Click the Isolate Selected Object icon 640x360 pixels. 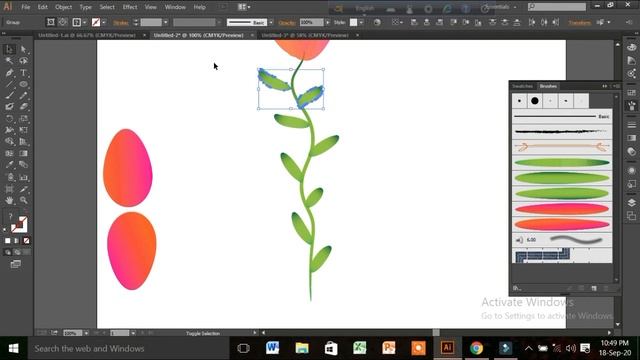[51, 22]
